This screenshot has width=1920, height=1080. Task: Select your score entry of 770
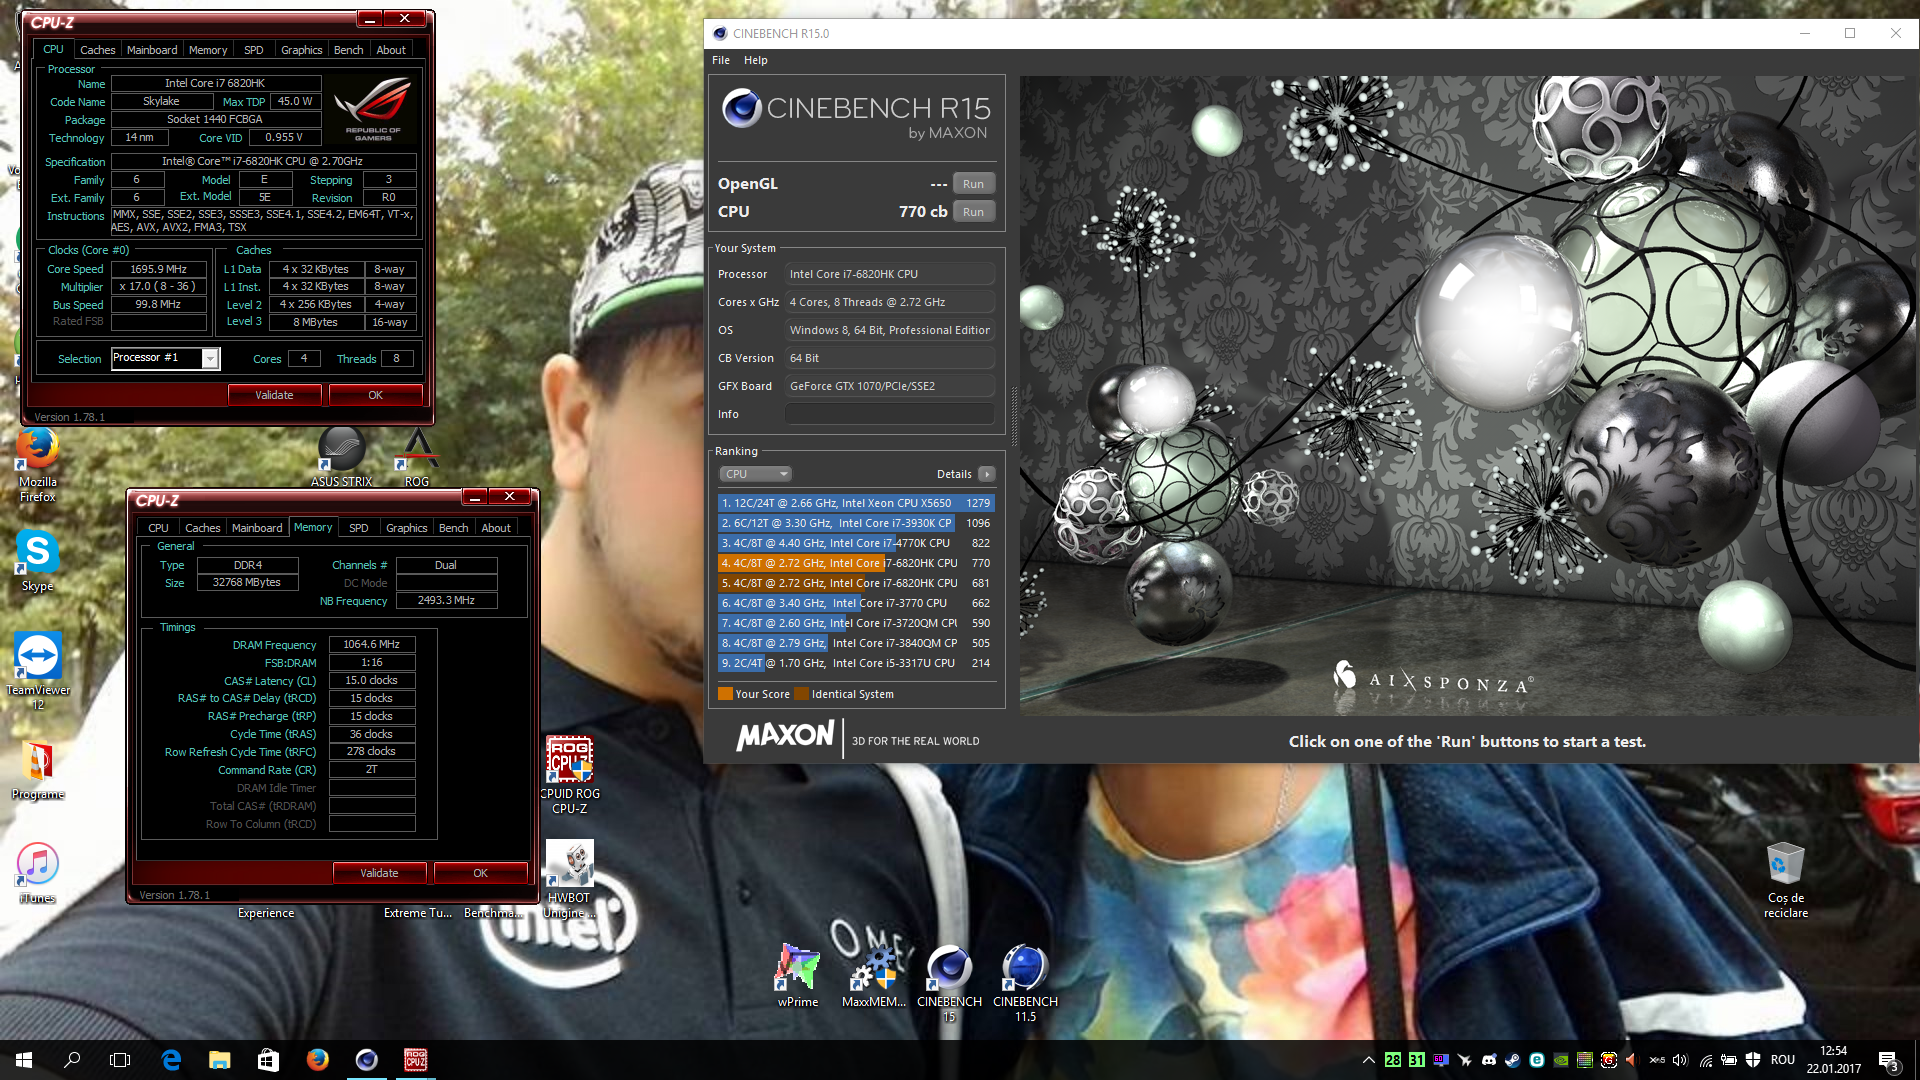(x=856, y=563)
